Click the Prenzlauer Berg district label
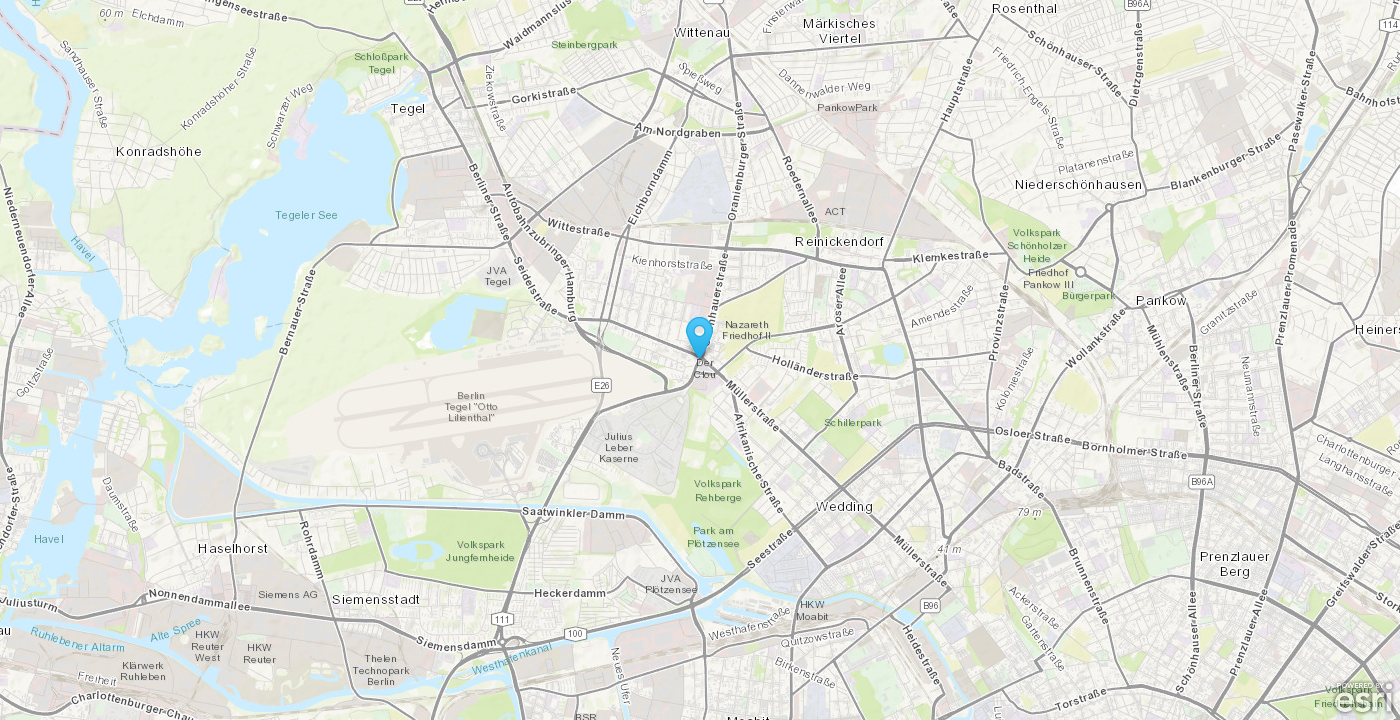 [x=1235, y=564]
